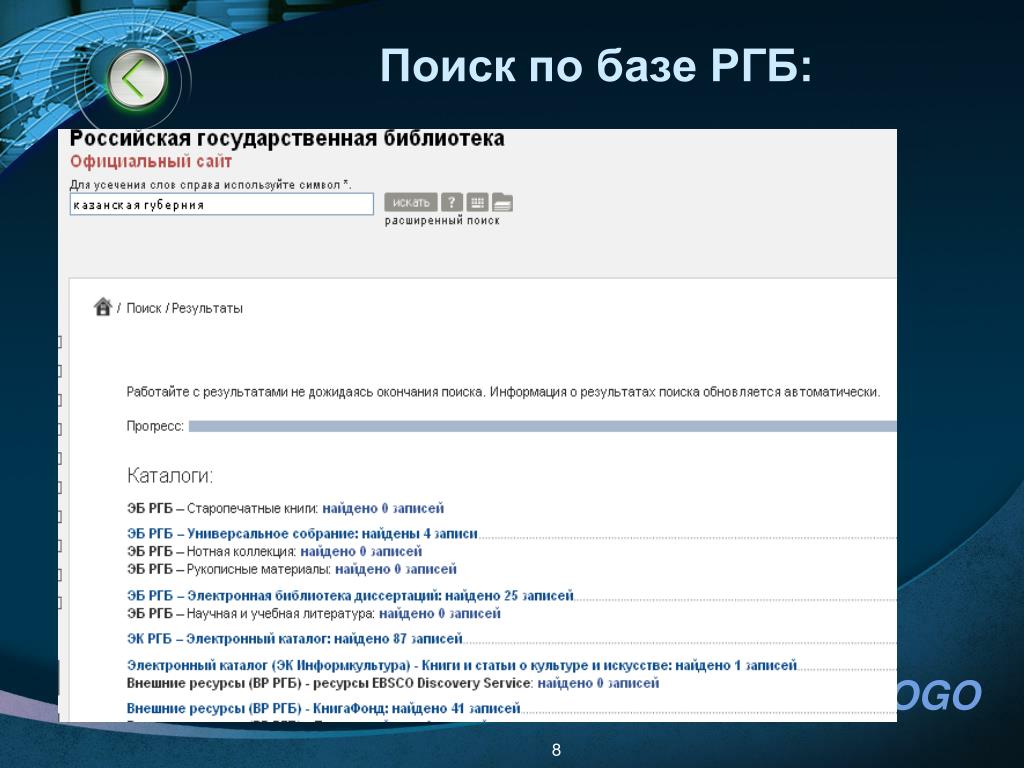1024x768 pixels.
Task: Click Российская государственная библиотека title
Action: click(x=287, y=138)
